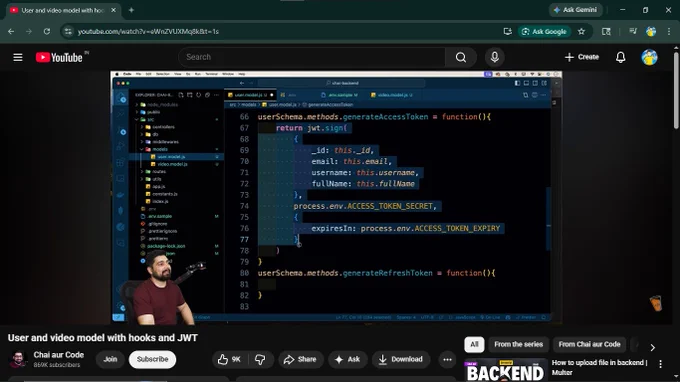This screenshot has height=382, width=680.
Task: Open the Create menu
Action: (x=582, y=57)
